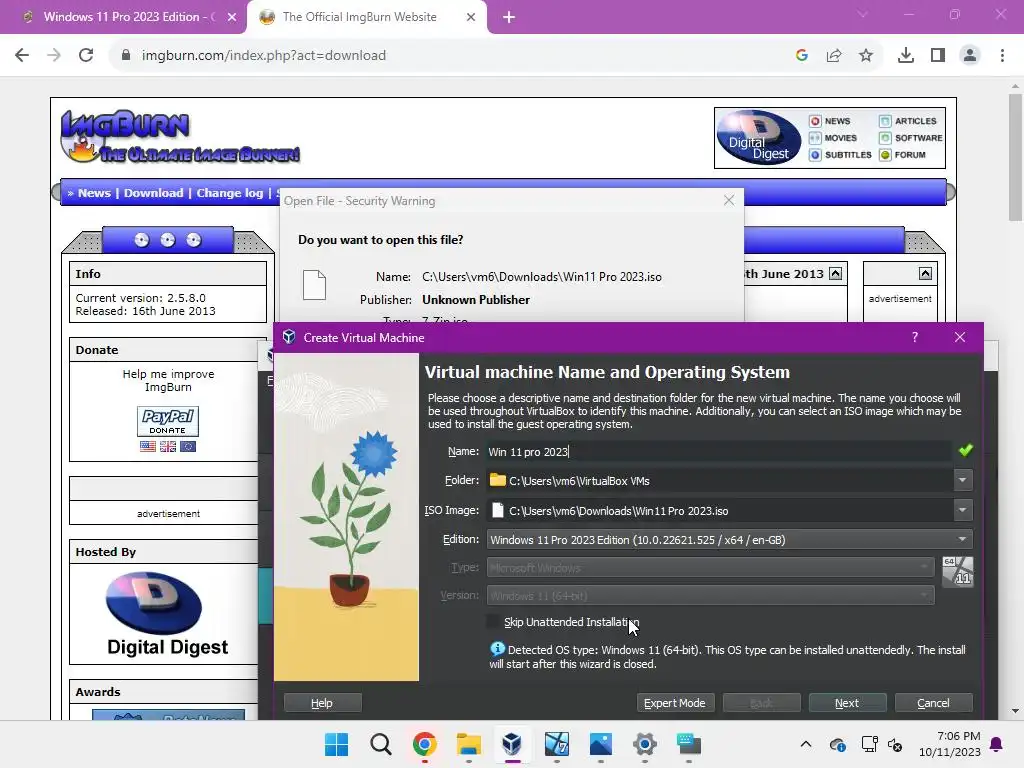Click the Cancel button in Create Virtual Machine
This screenshot has width=1024, height=768.
point(933,703)
